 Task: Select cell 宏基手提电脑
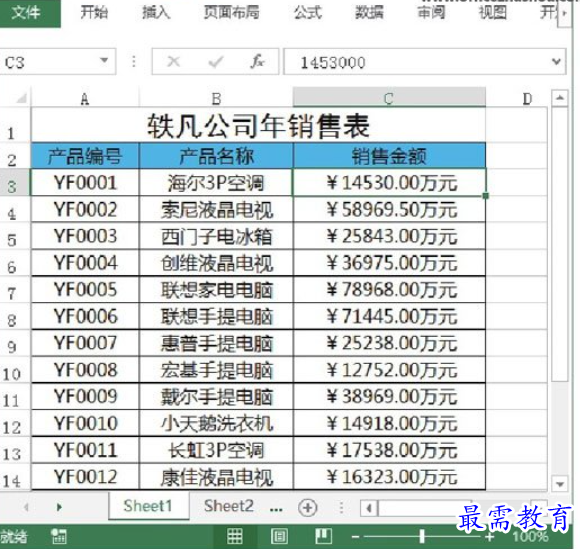coord(216,370)
